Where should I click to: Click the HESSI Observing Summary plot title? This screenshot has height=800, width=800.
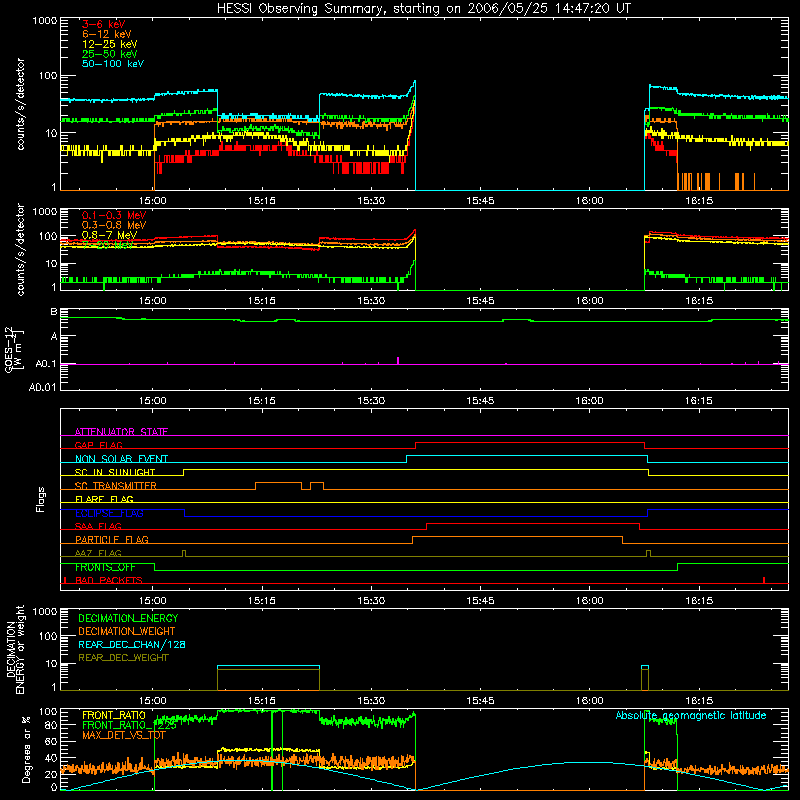pyautogui.click(x=424, y=8)
